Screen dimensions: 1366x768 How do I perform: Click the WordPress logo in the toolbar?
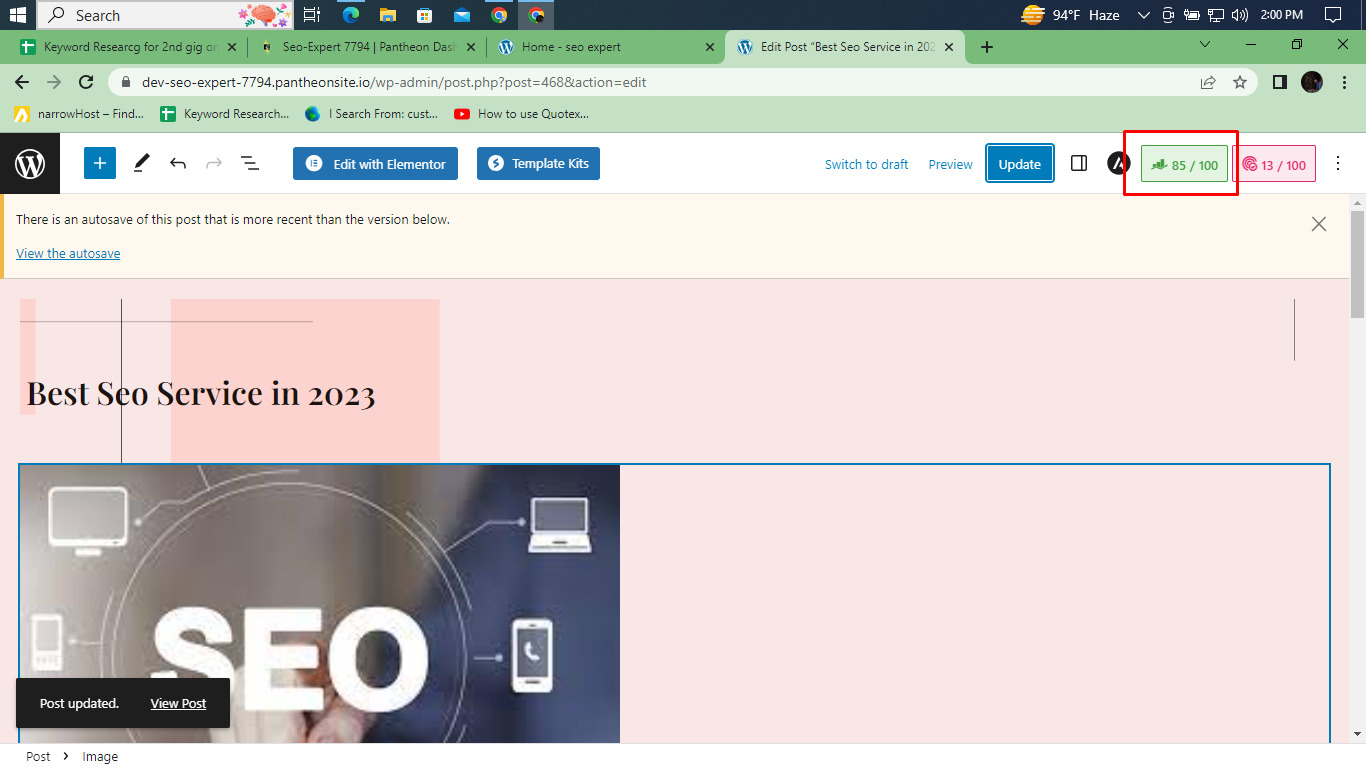(x=30, y=162)
